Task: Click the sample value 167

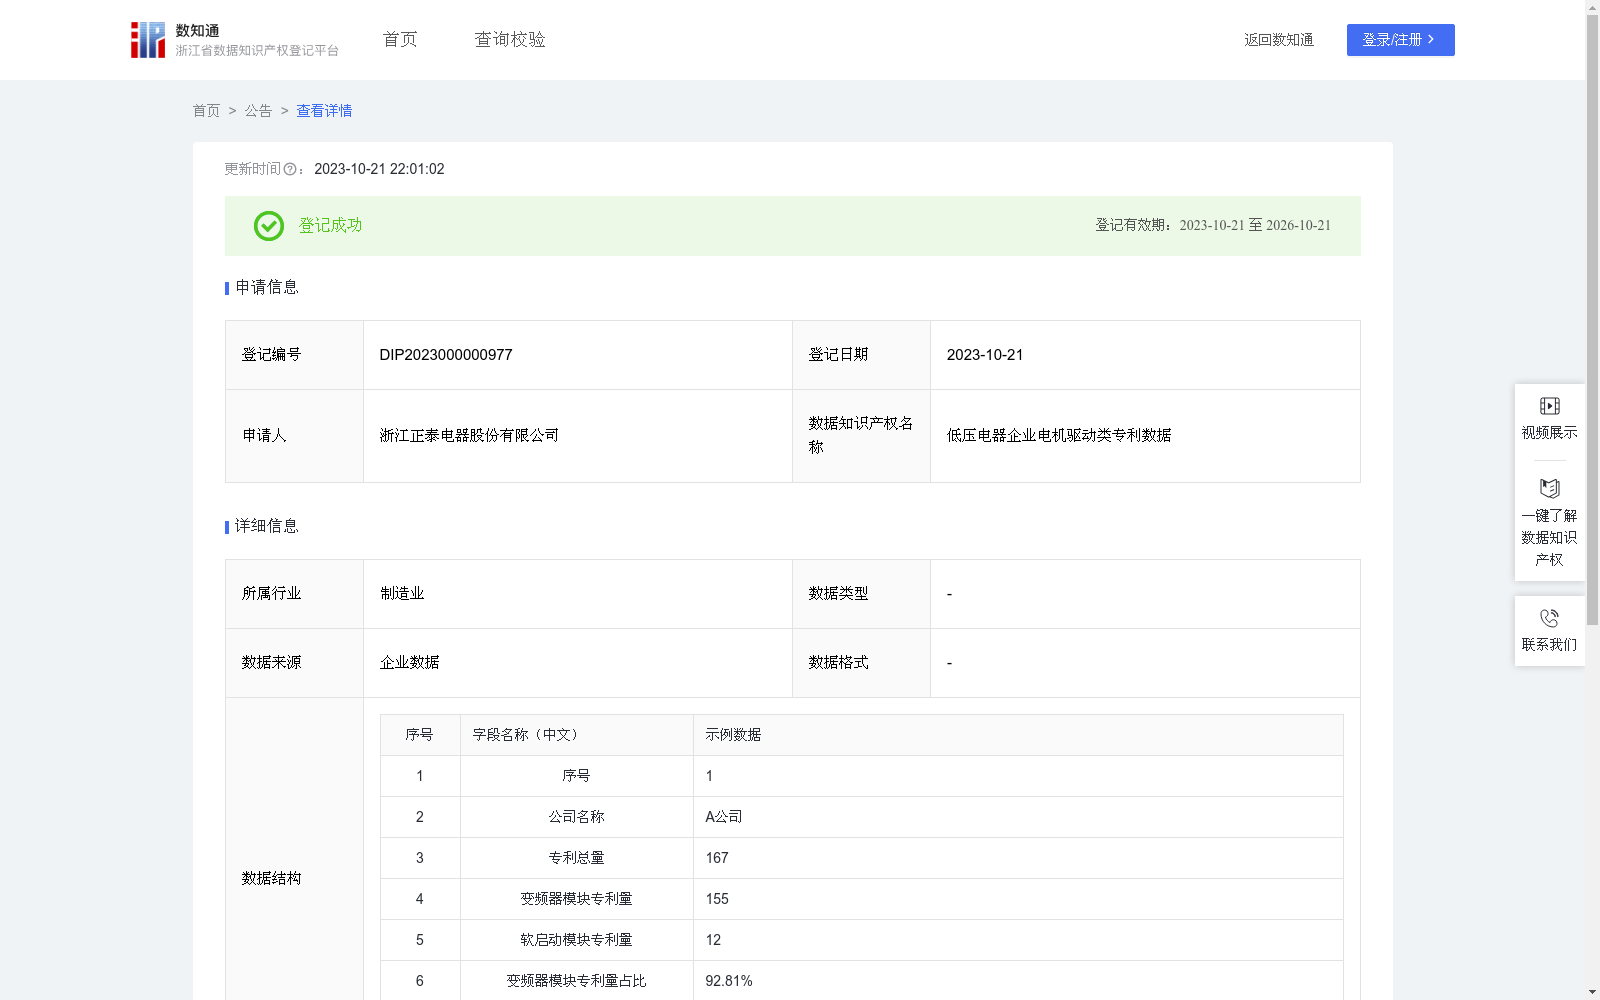Action: tap(717, 858)
